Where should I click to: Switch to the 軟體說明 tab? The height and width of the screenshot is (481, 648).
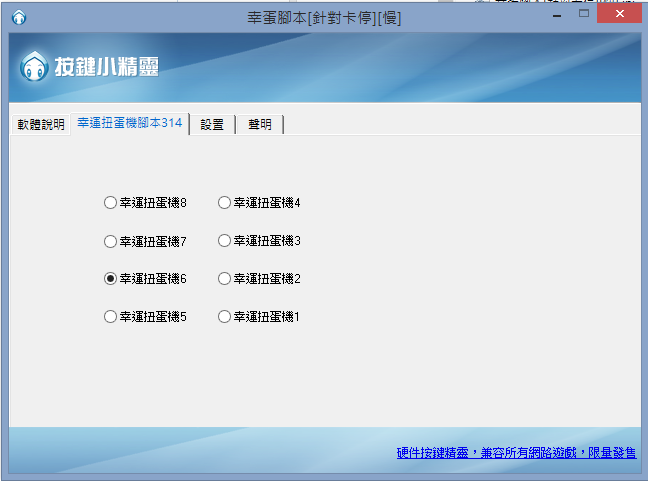tap(40, 125)
